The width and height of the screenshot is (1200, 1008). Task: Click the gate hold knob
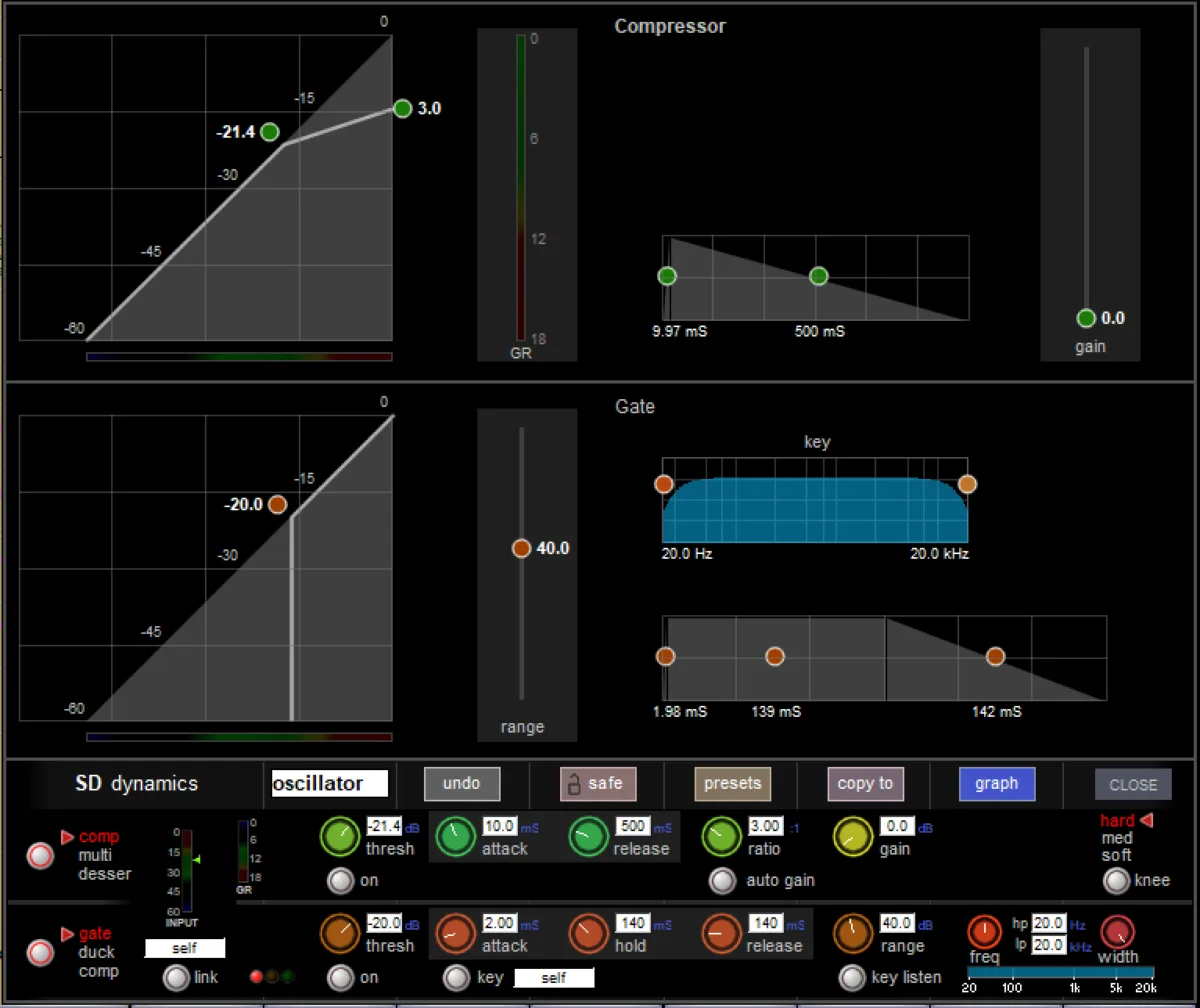tap(590, 934)
